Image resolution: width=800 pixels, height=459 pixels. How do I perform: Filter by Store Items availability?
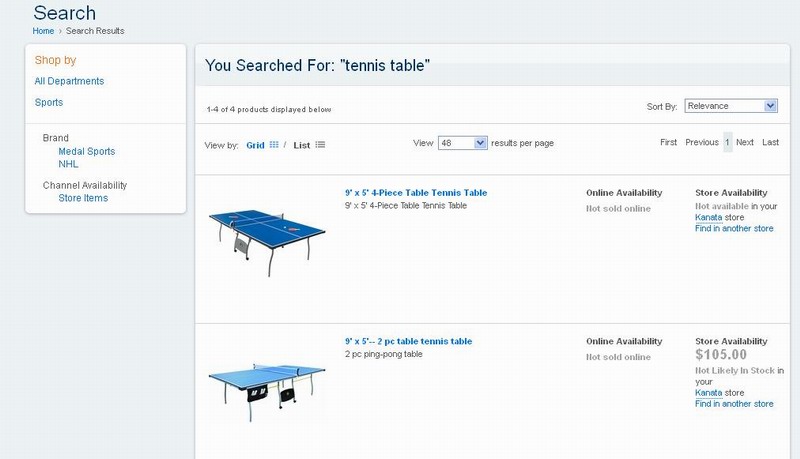[83, 198]
